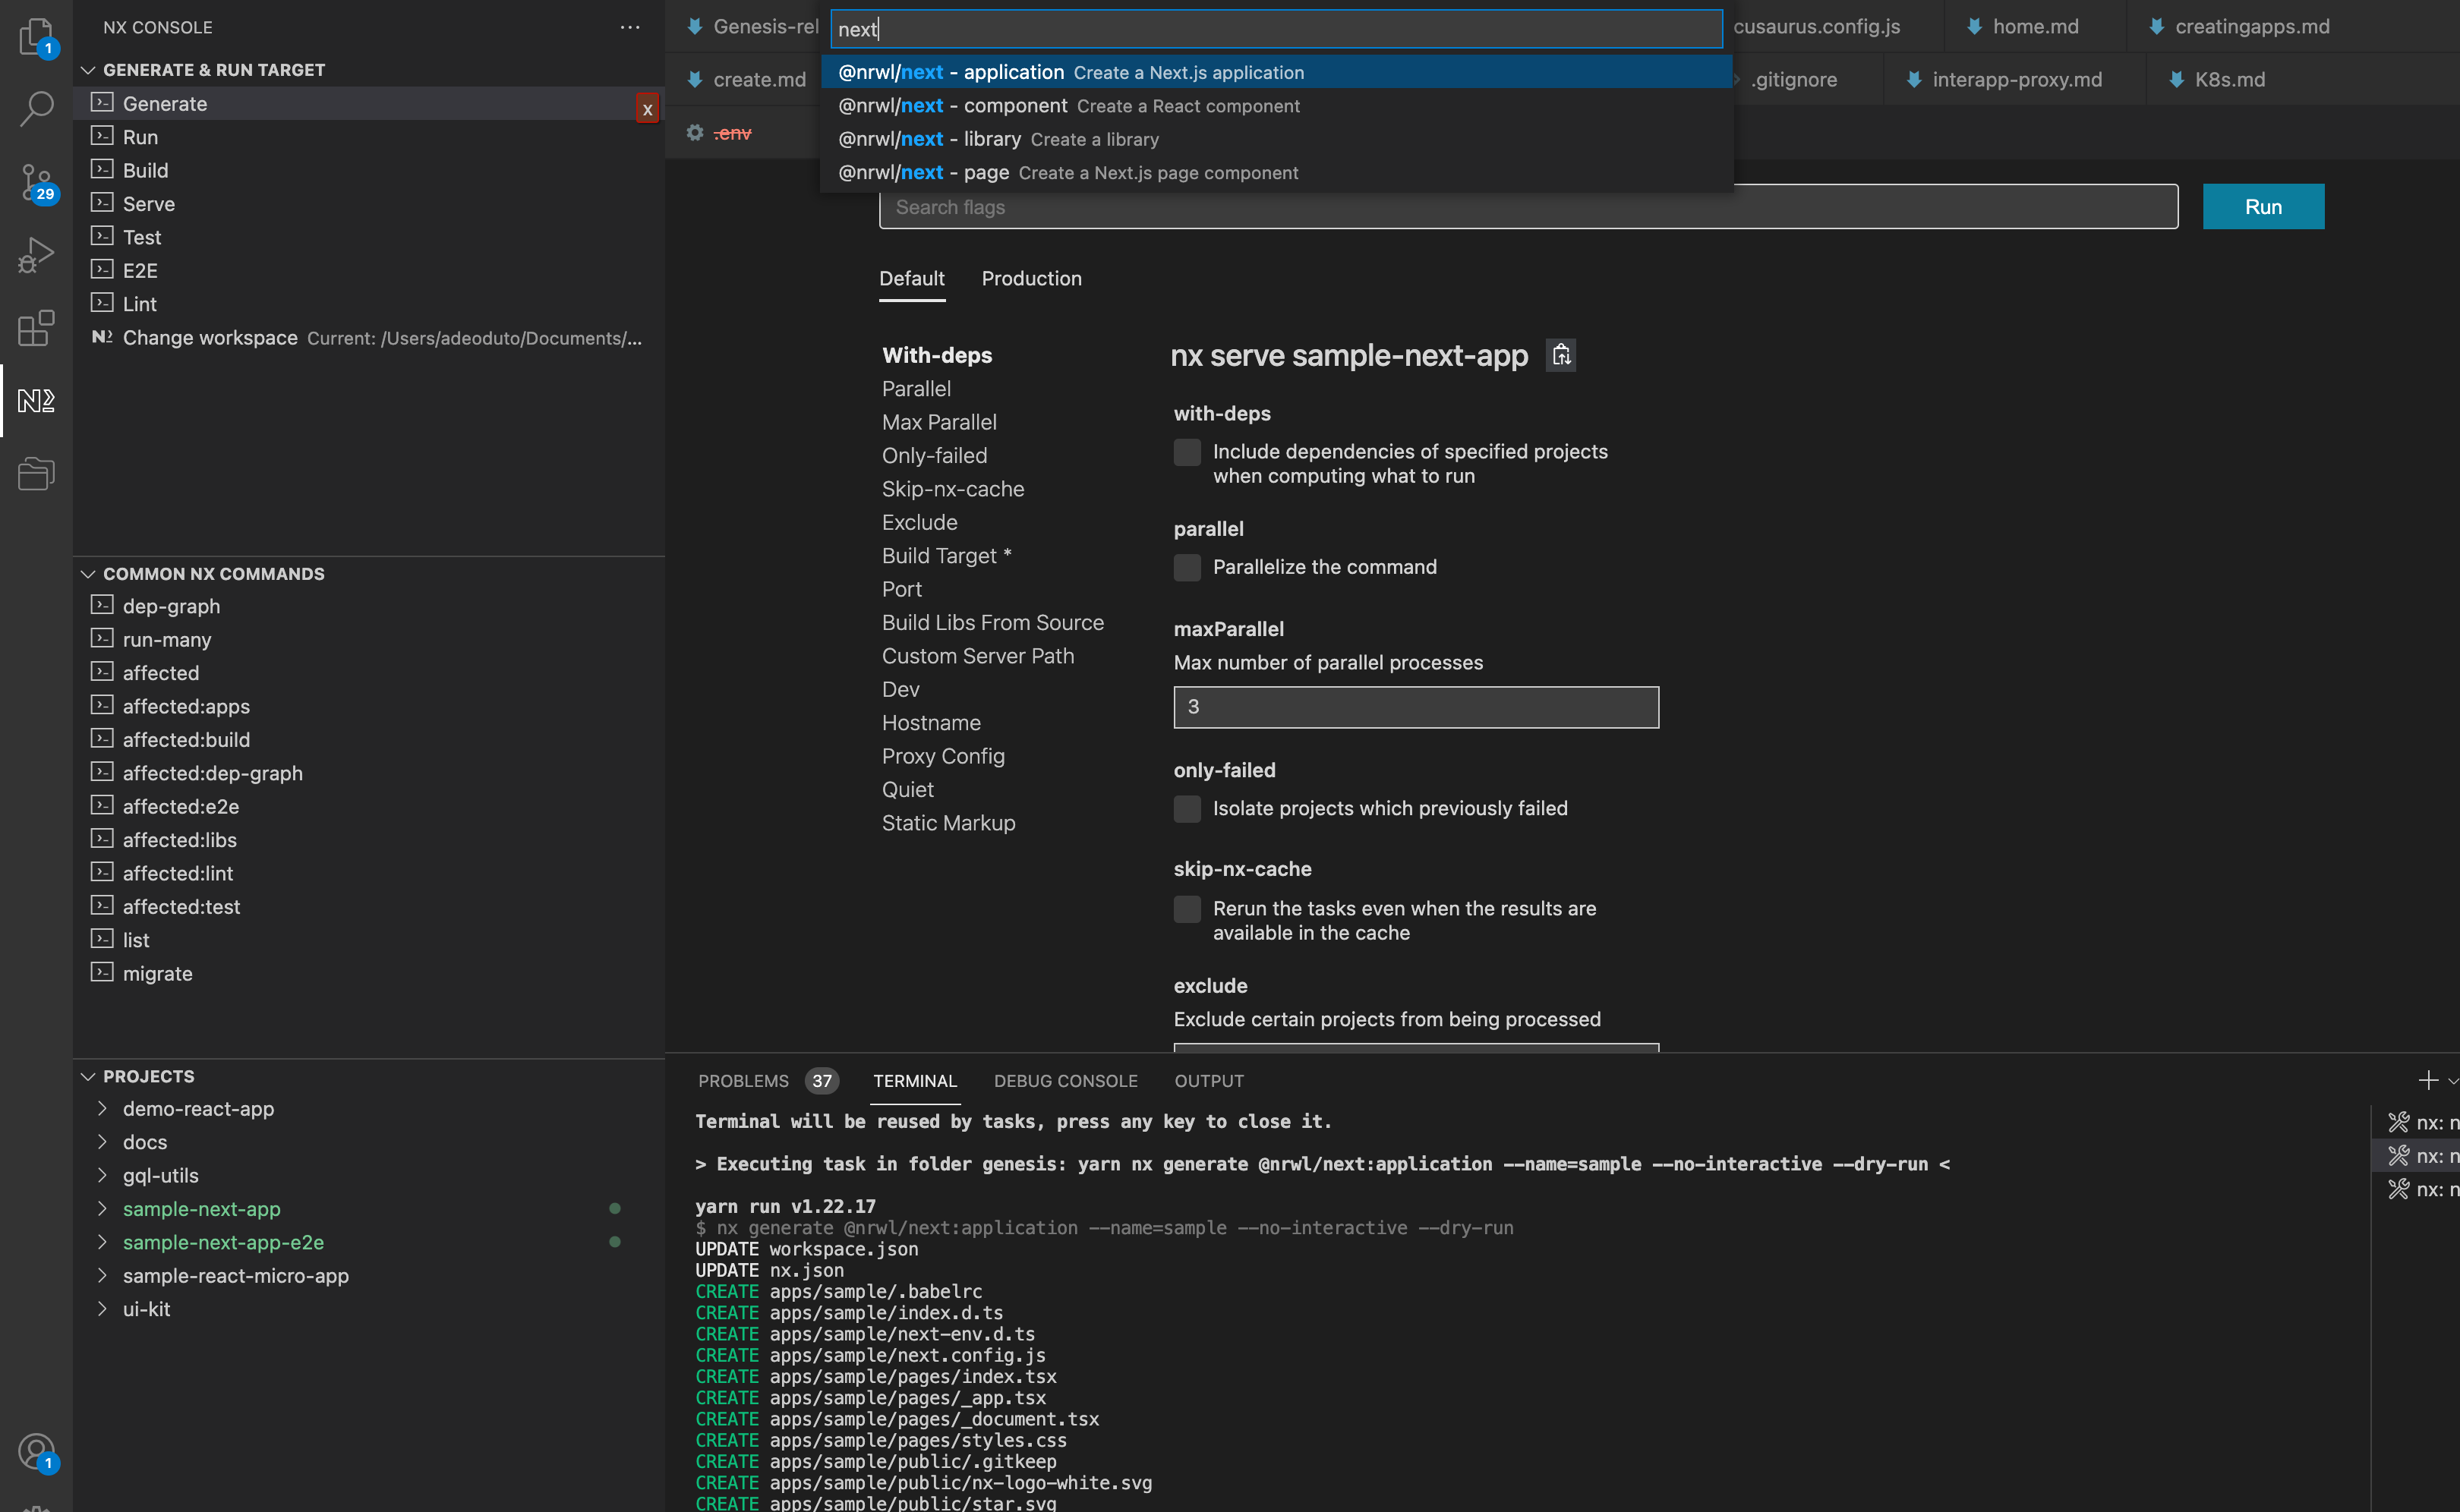
Task: Click the maxParallel input field
Action: coord(1414,704)
